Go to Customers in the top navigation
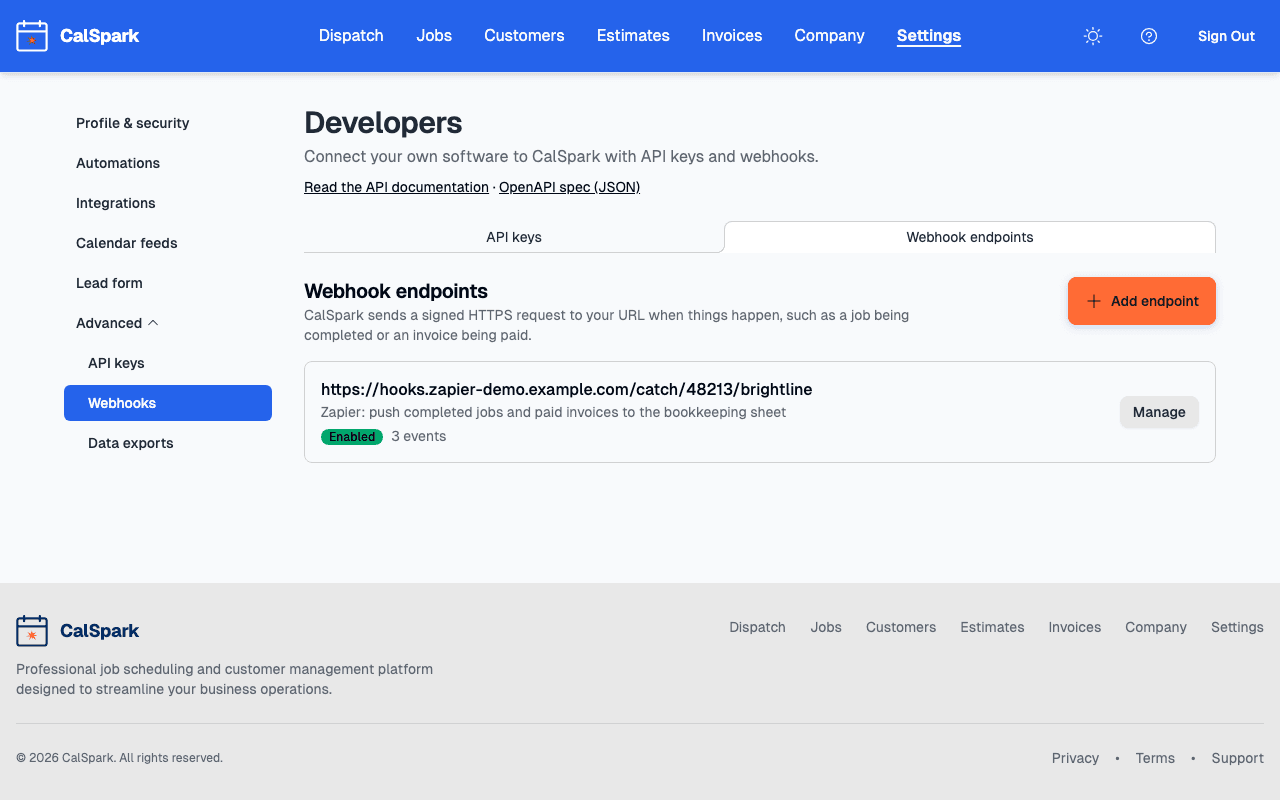The height and width of the screenshot is (800, 1280). [x=524, y=36]
